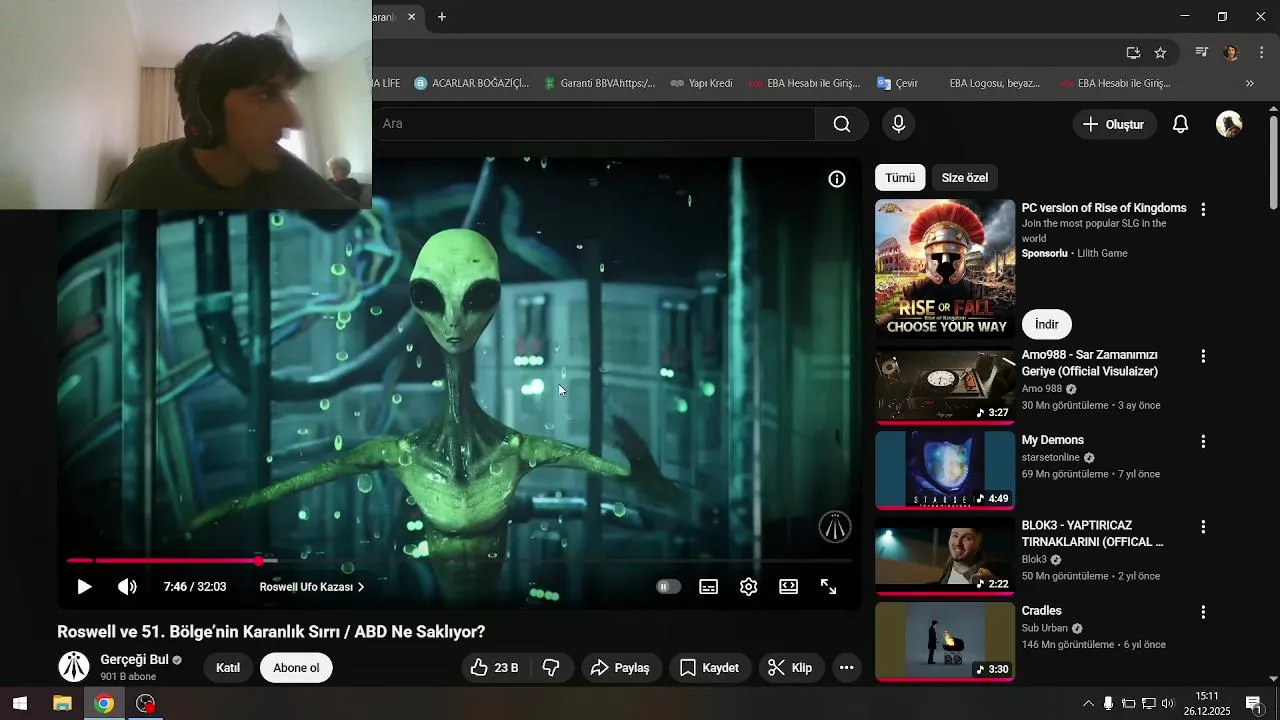The image size is (1280, 720).
Task: Open the ACARLAR BOĞAZİÇİ bookmark
Action: click(x=471, y=83)
